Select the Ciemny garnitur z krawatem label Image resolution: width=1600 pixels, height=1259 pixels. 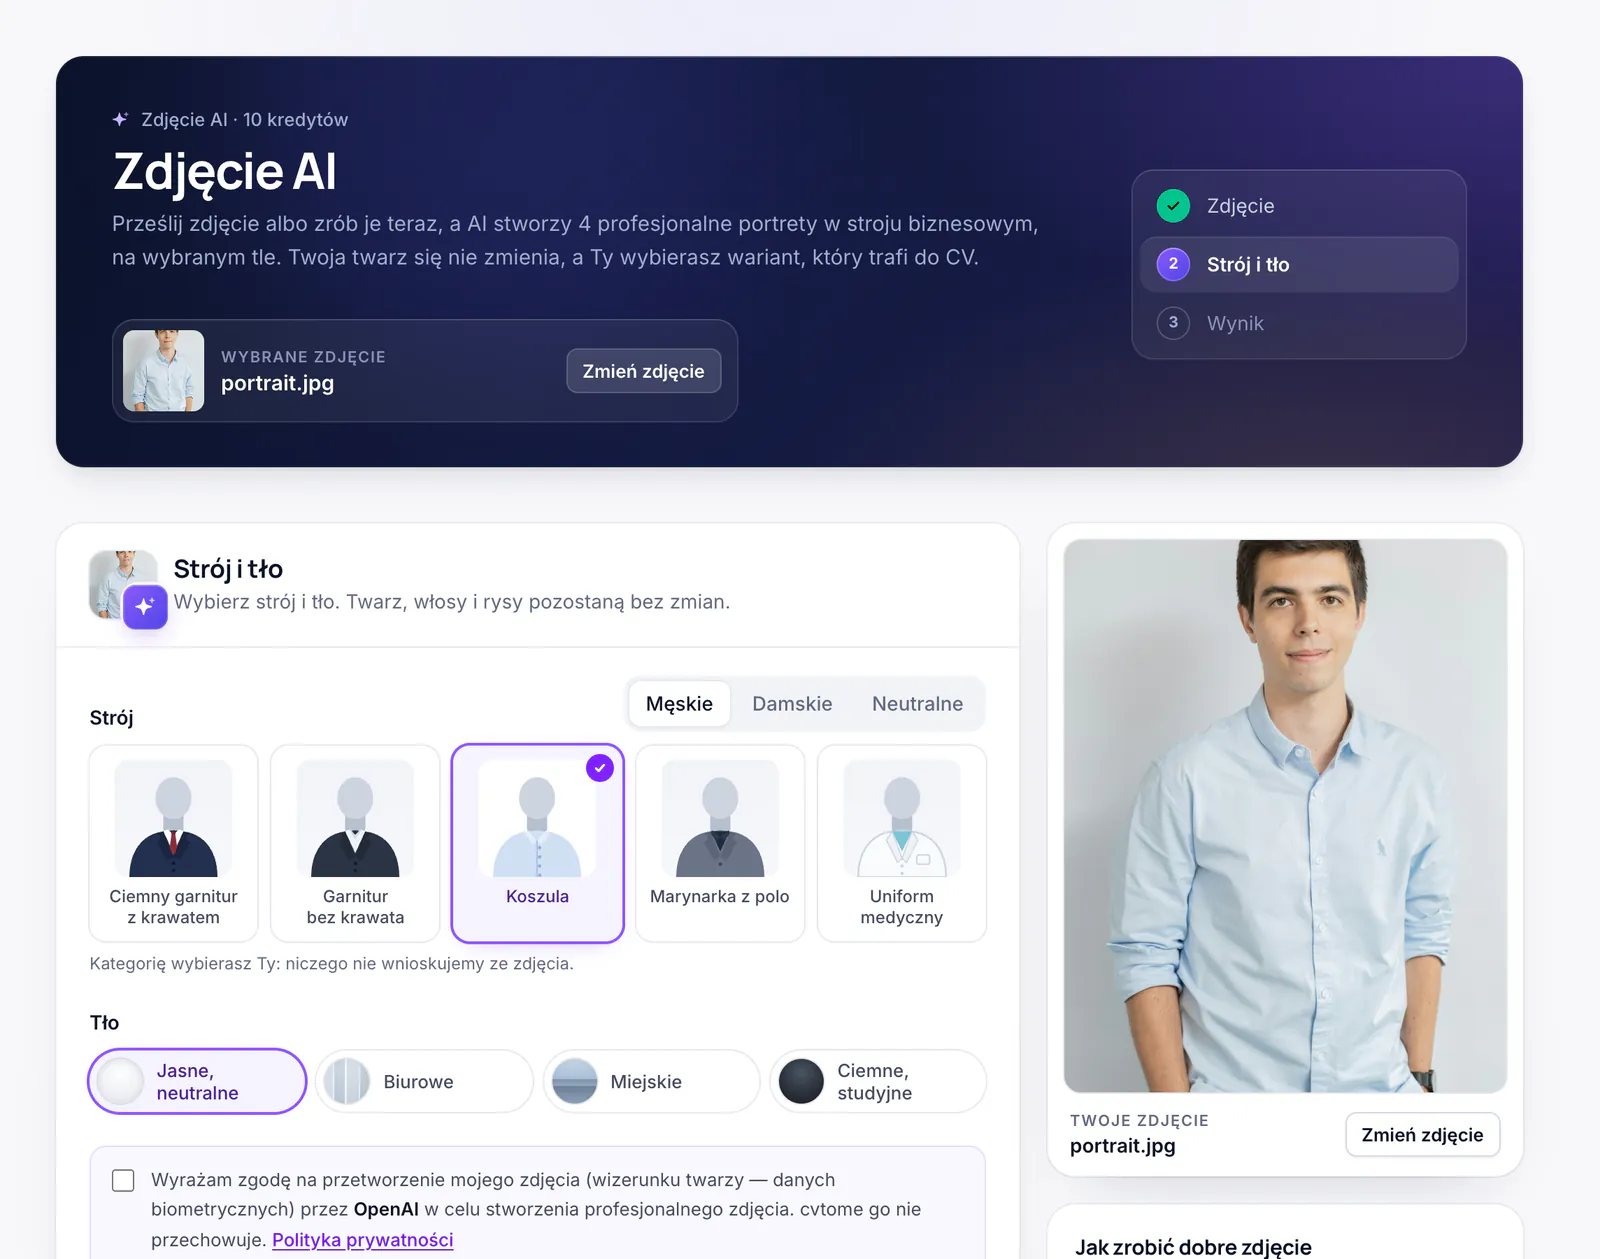pyautogui.click(x=173, y=907)
